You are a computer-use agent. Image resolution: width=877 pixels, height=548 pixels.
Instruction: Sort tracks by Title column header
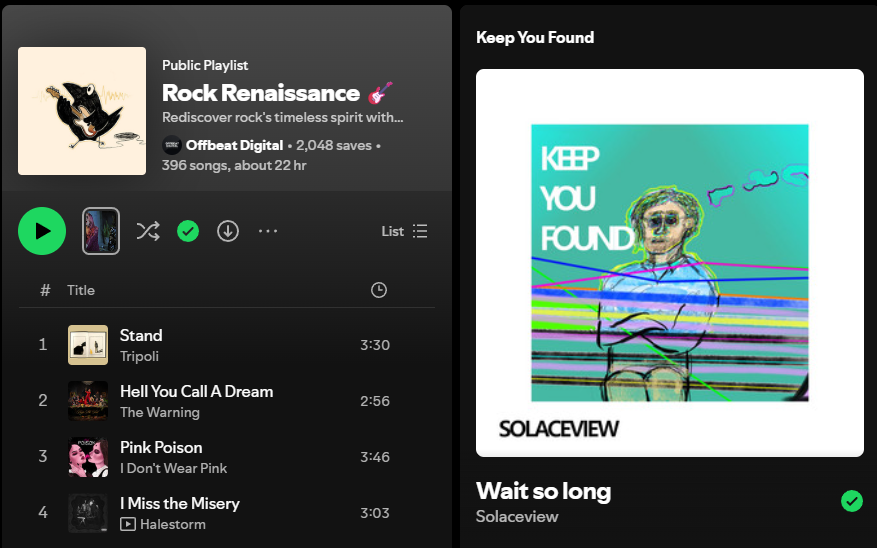coord(81,290)
